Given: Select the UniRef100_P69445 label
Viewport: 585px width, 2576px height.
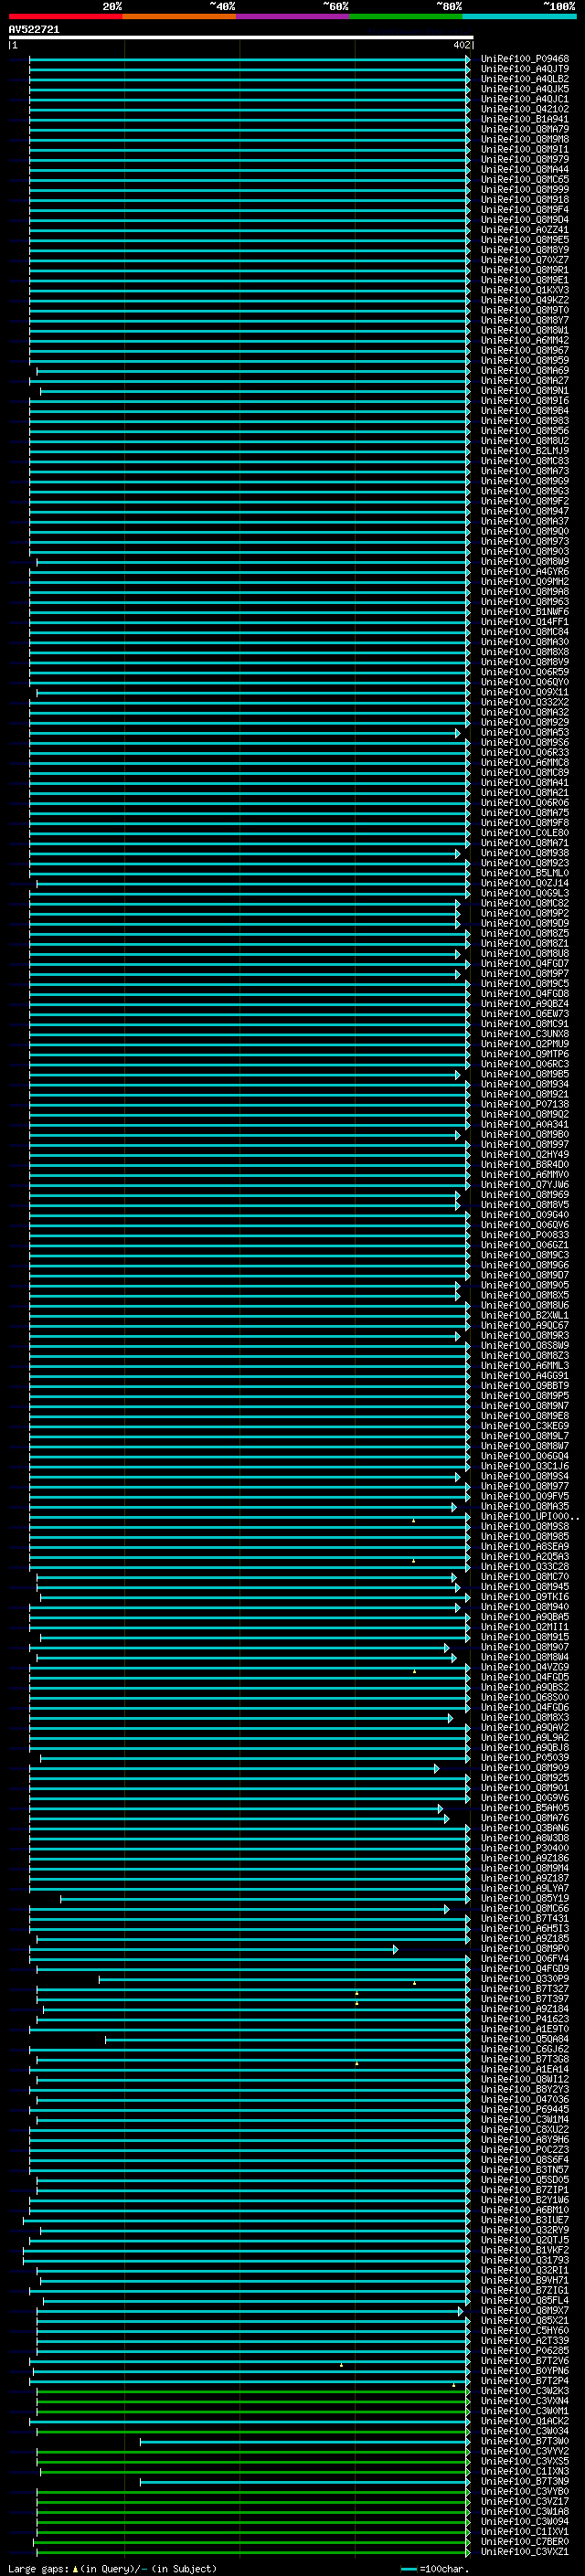Looking at the screenshot, I should [525, 2110].
